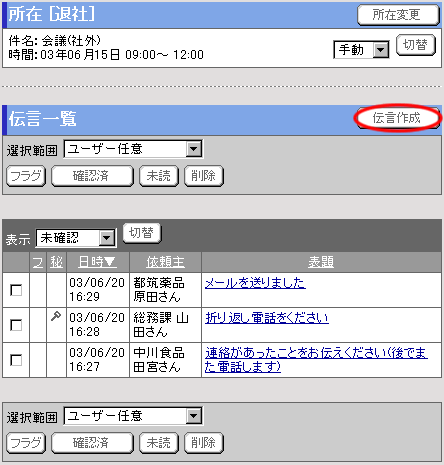Click the 伝言作成 button
The height and width of the screenshot is (465, 444).
pyautogui.click(x=398, y=118)
